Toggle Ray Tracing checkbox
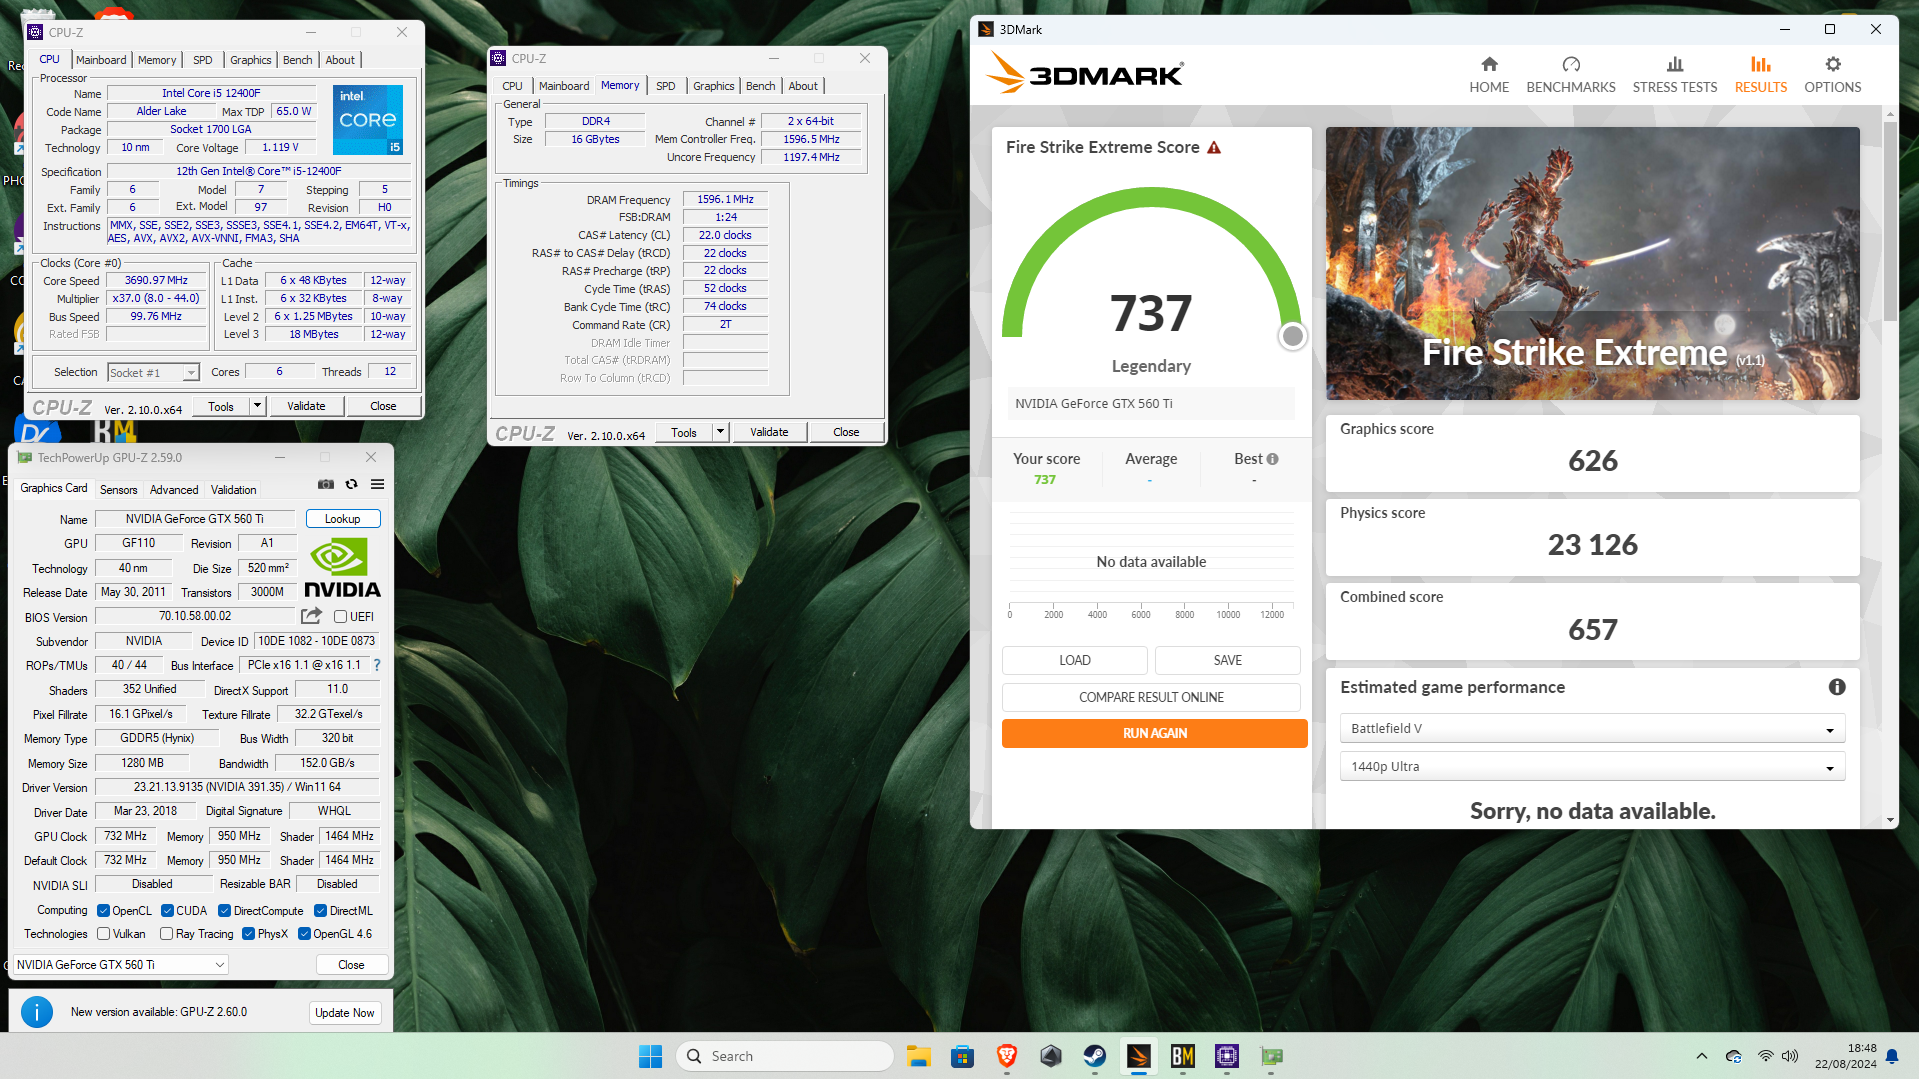Image resolution: width=1919 pixels, height=1079 pixels. point(166,934)
